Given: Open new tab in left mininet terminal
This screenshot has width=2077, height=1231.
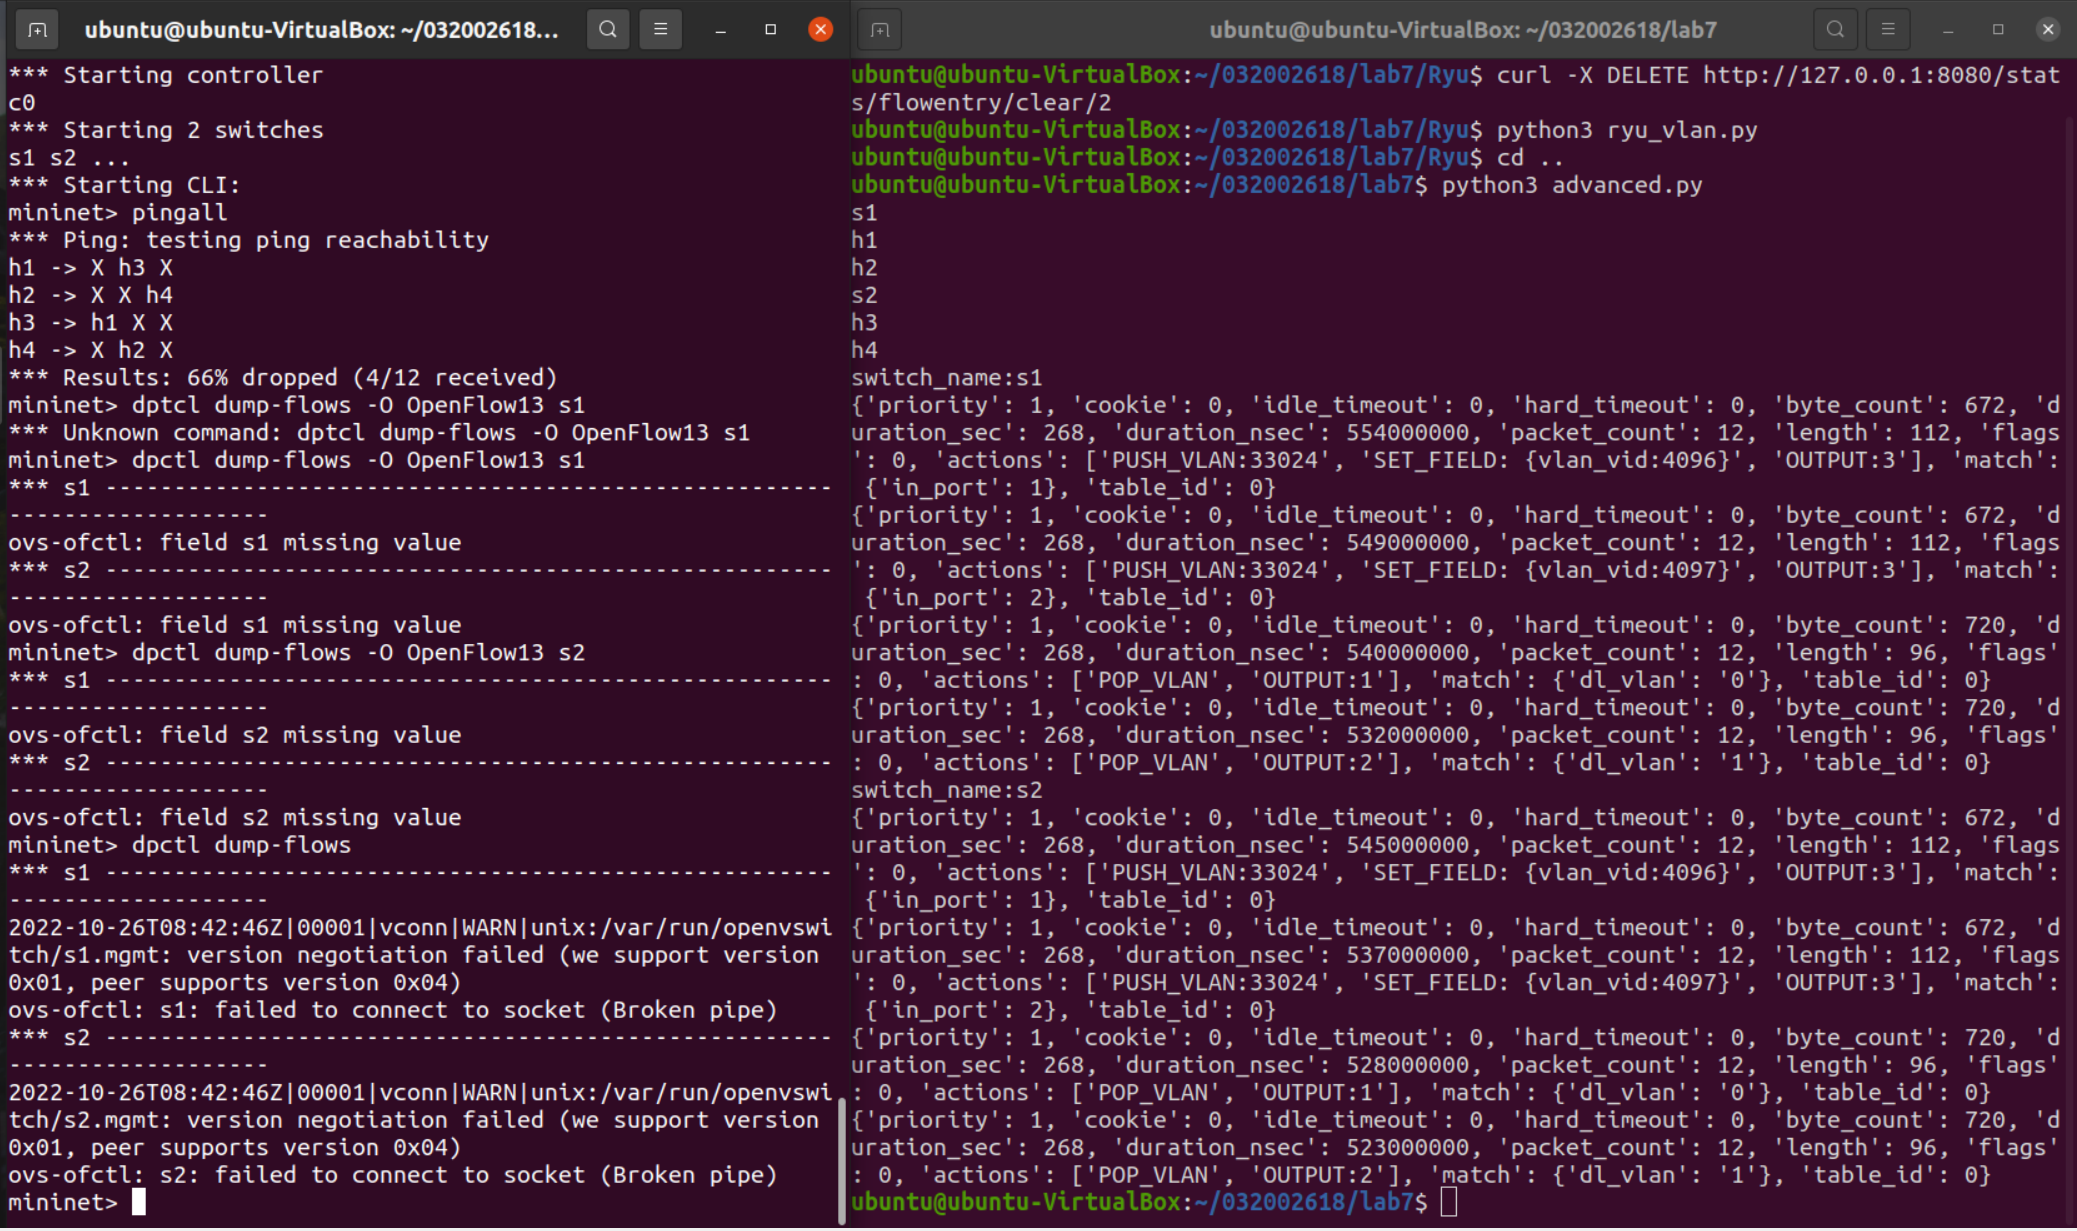Looking at the screenshot, I should [37, 30].
